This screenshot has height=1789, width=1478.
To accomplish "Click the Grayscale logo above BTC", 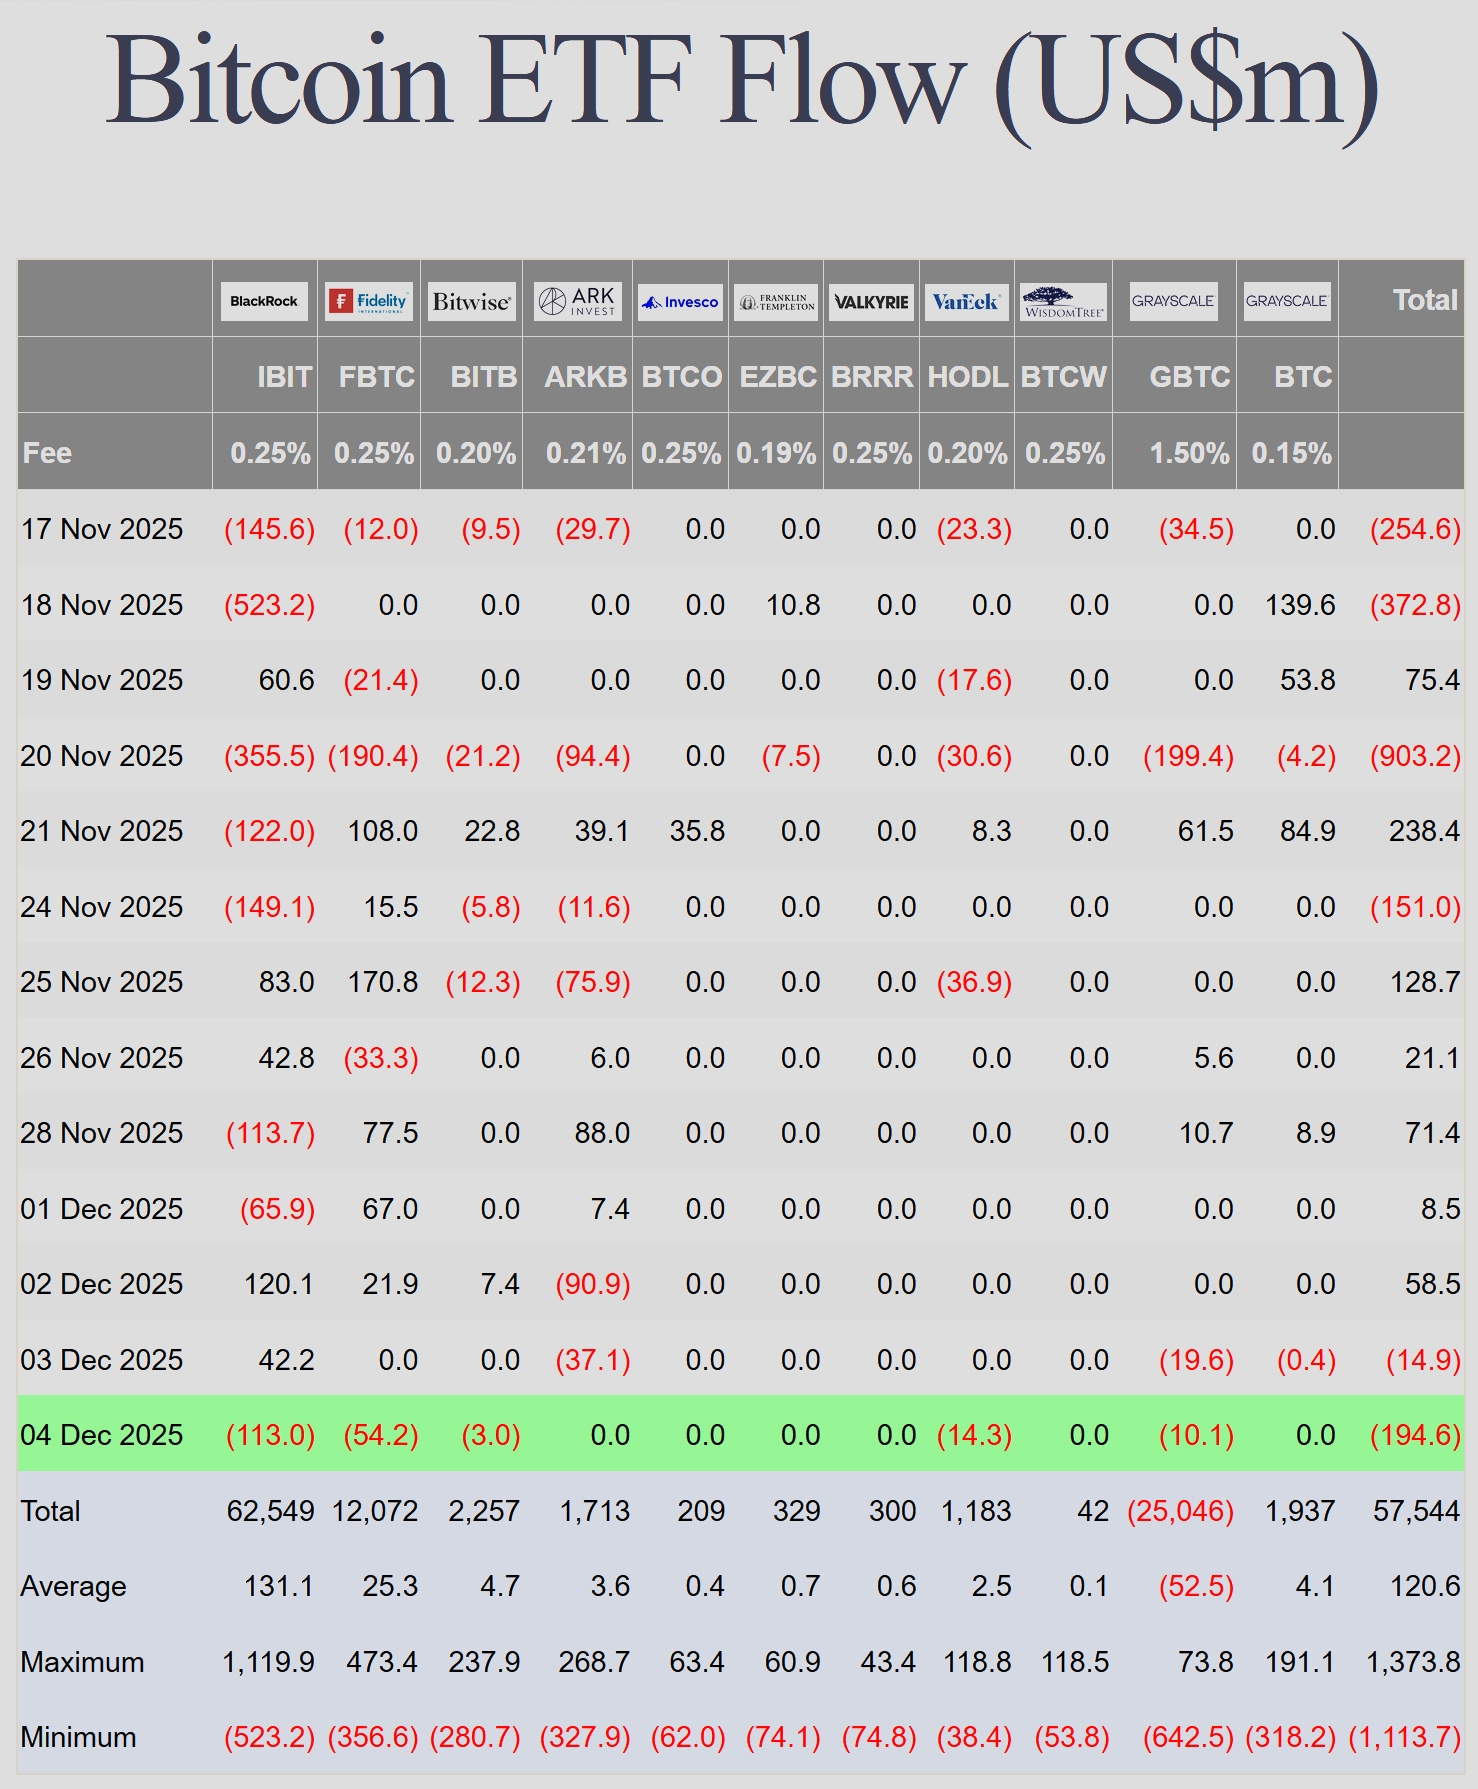I will point(1286,301).
